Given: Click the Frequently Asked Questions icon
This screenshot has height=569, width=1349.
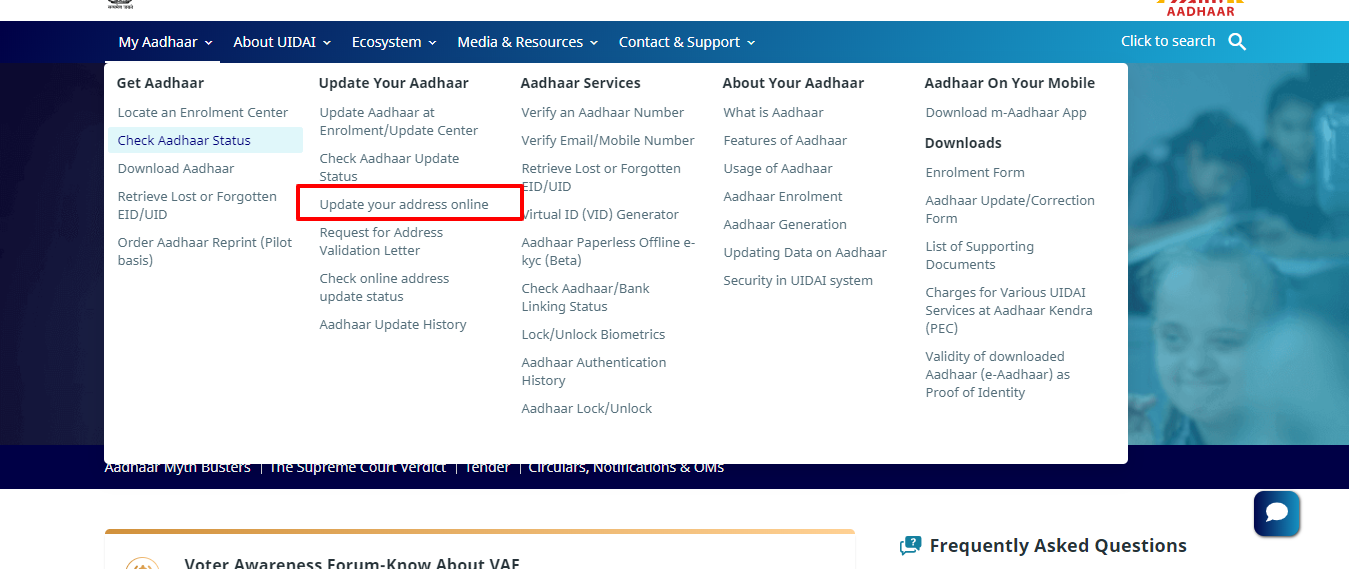Looking at the screenshot, I should pyautogui.click(x=910, y=546).
